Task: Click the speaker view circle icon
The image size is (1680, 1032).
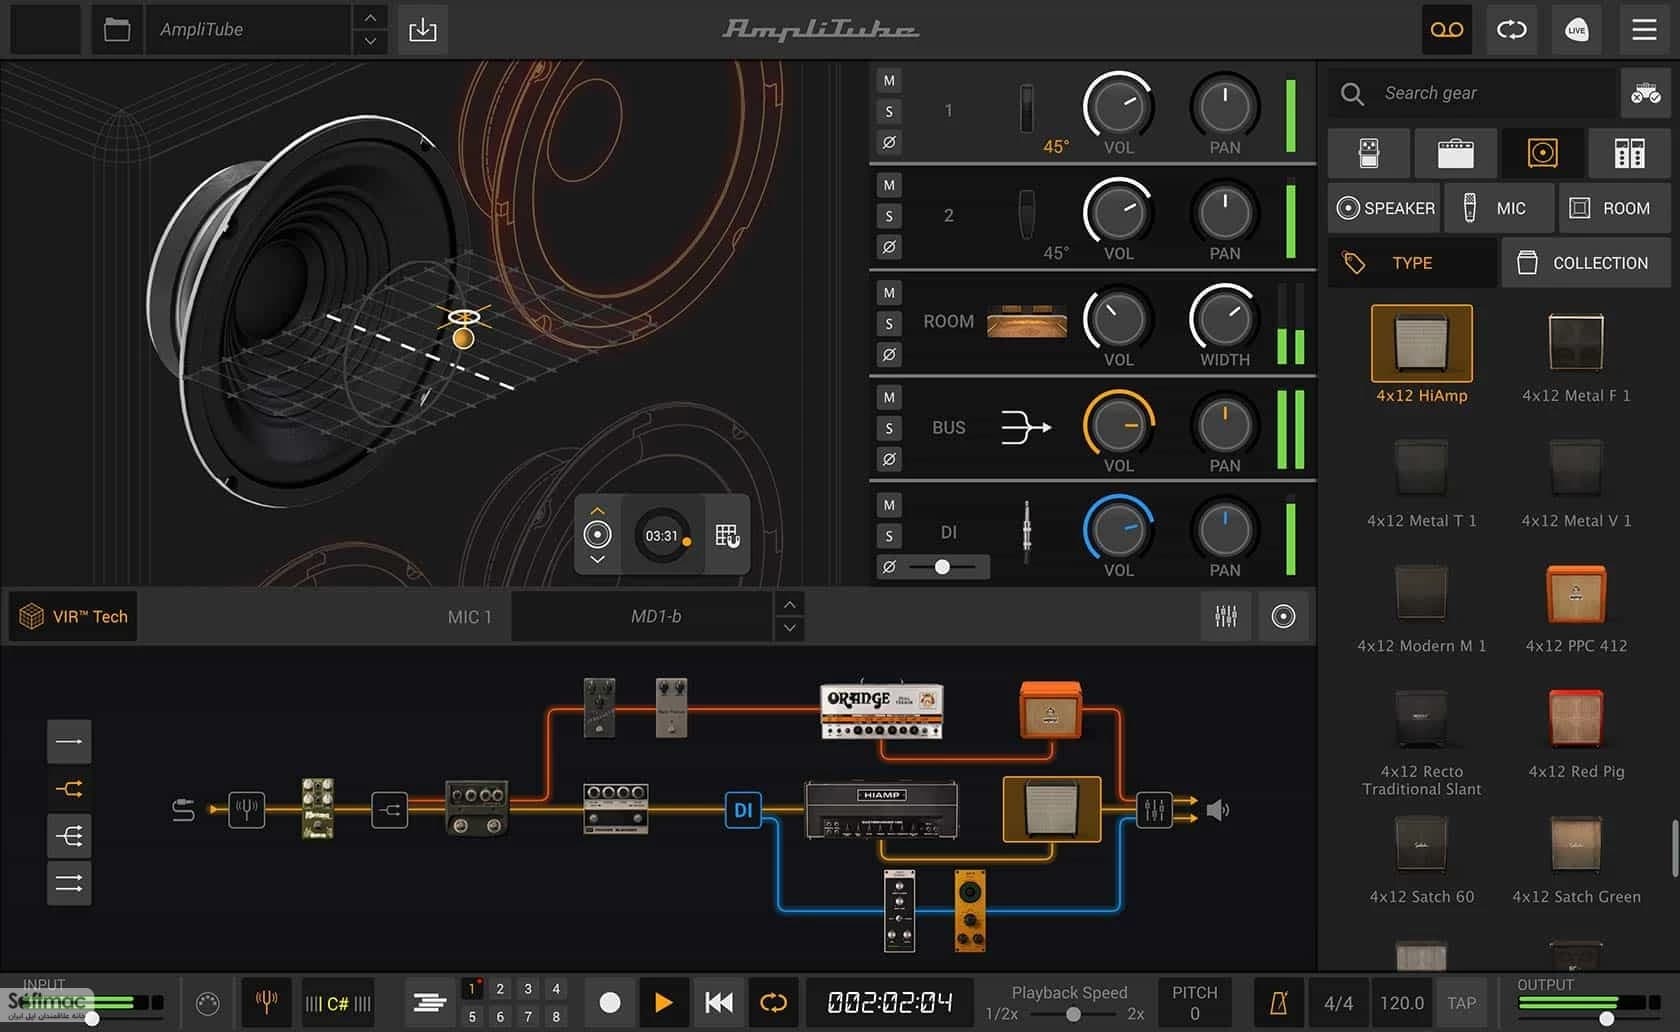Action: pos(1283,616)
